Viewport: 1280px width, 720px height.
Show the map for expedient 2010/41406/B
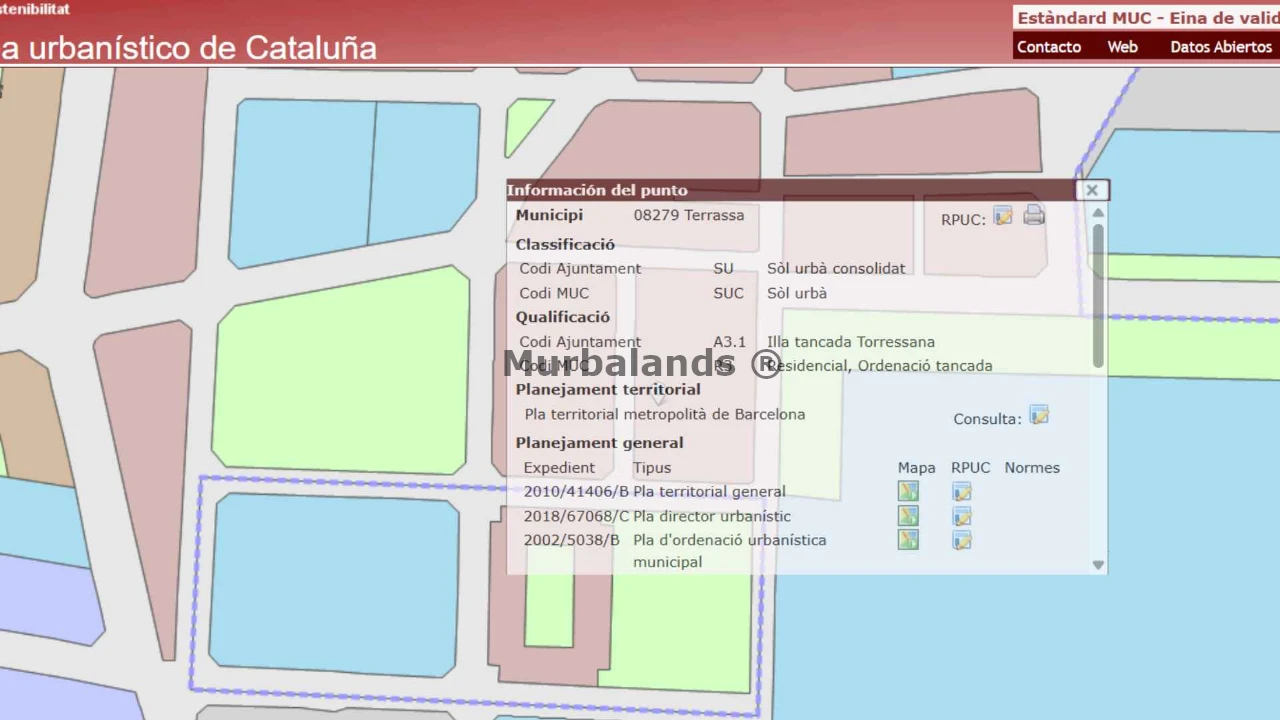[x=908, y=491]
